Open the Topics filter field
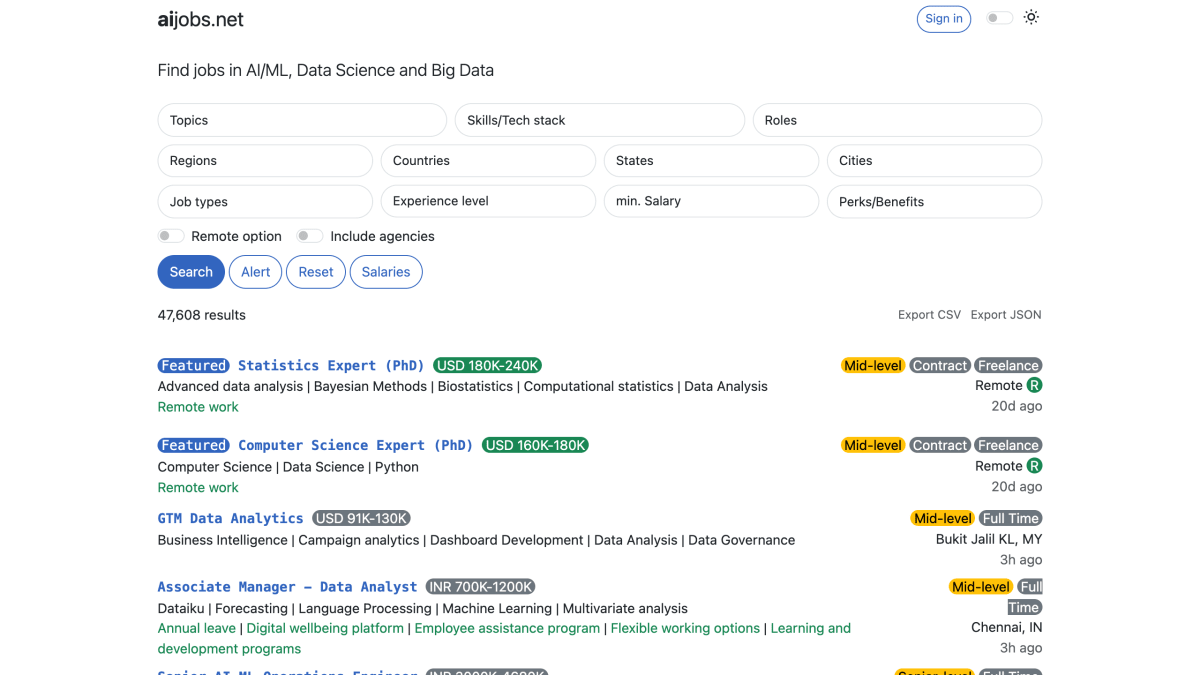The width and height of the screenshot is (1200, 675). (x=302, y=120)
